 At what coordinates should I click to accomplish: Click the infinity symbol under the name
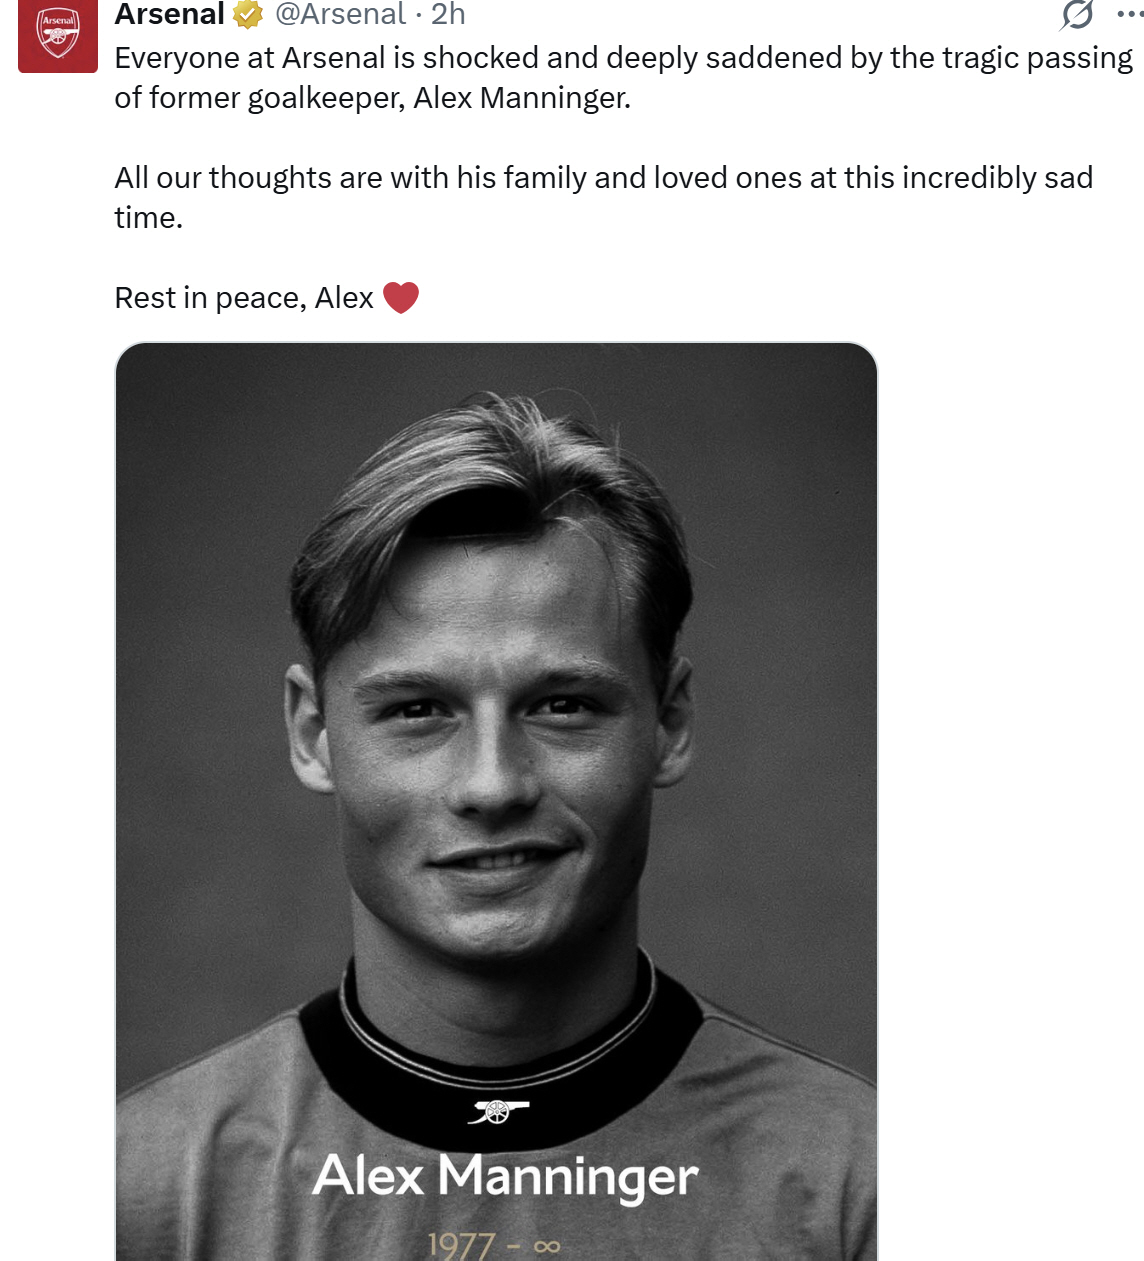tap(547, 1246)
